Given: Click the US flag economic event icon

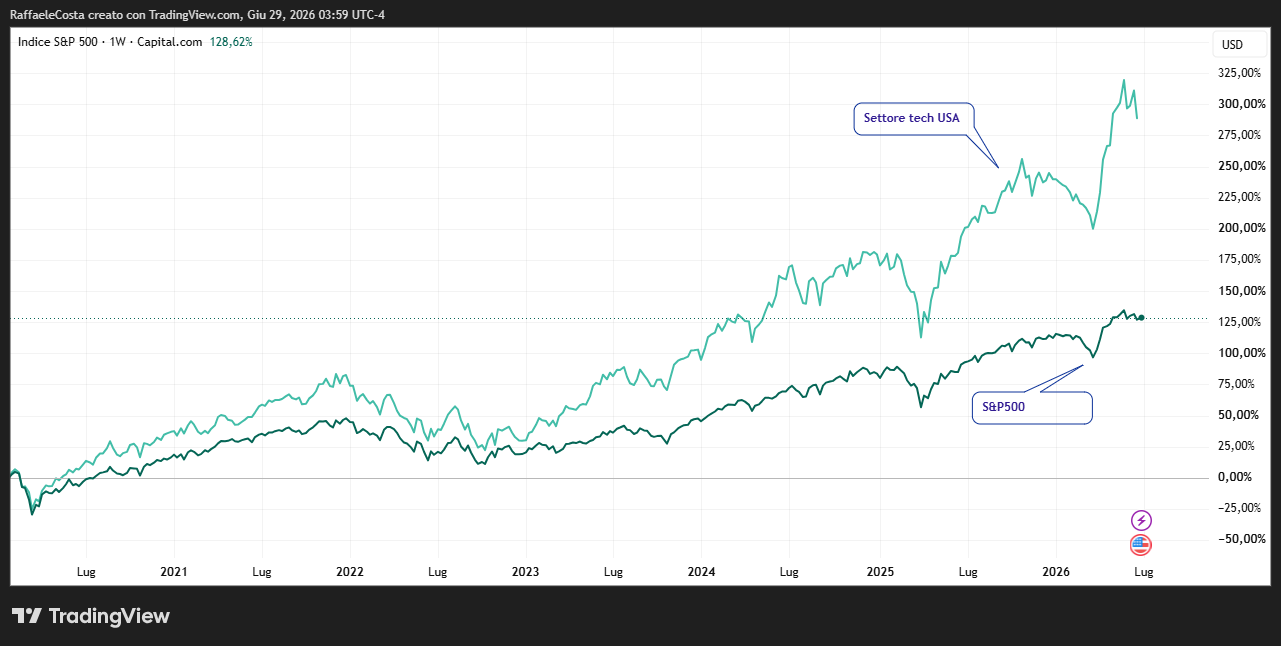Looking at the screenshot, I should 1141,545.
